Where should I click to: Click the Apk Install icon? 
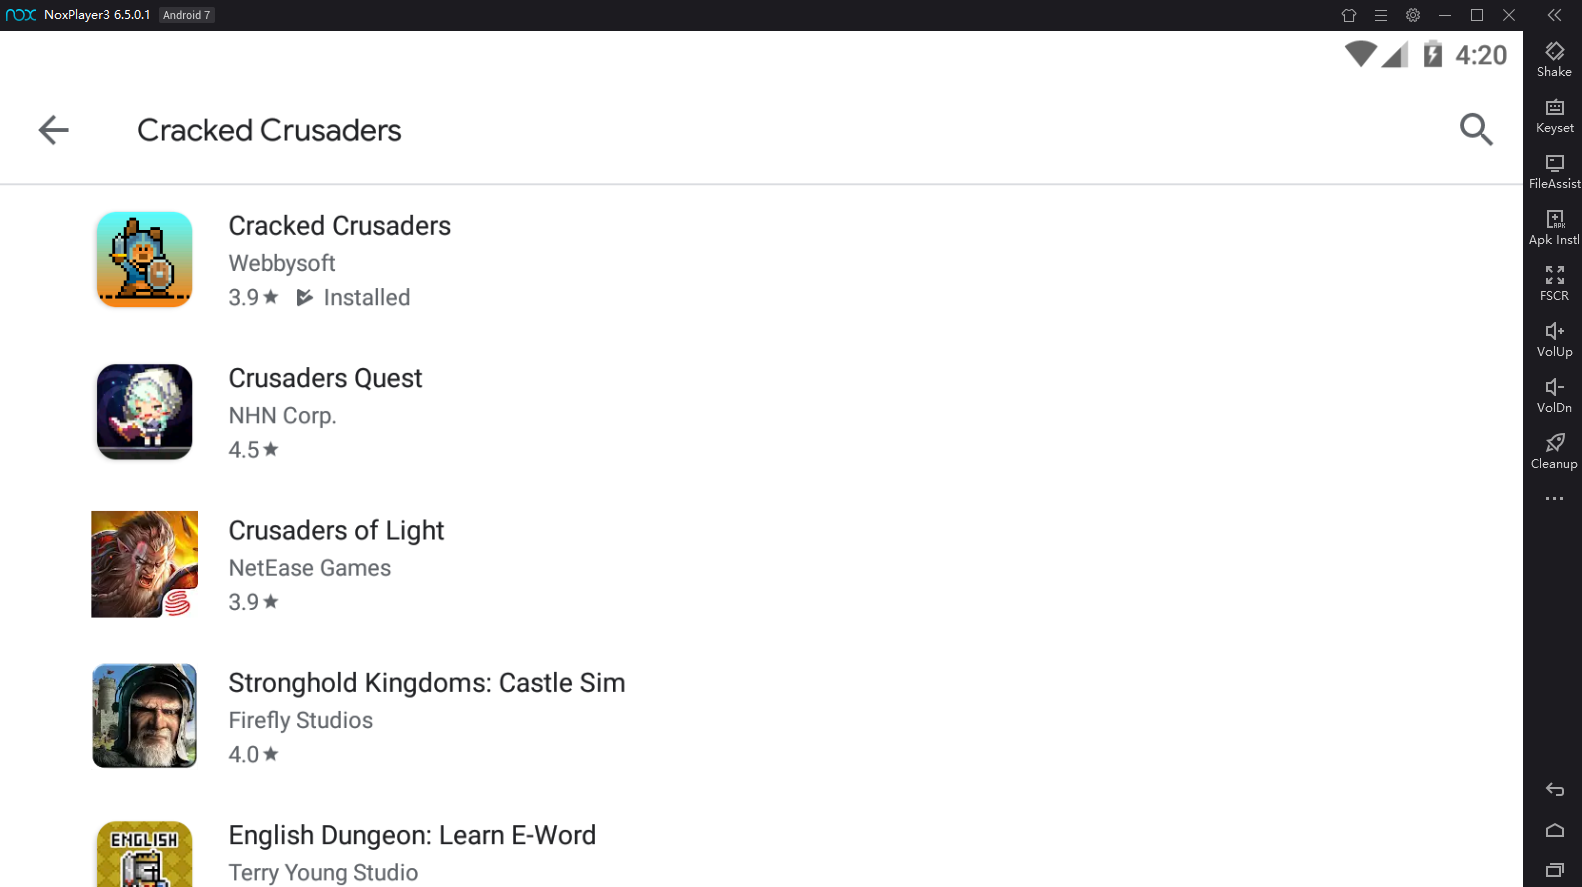coord(1554,228)
